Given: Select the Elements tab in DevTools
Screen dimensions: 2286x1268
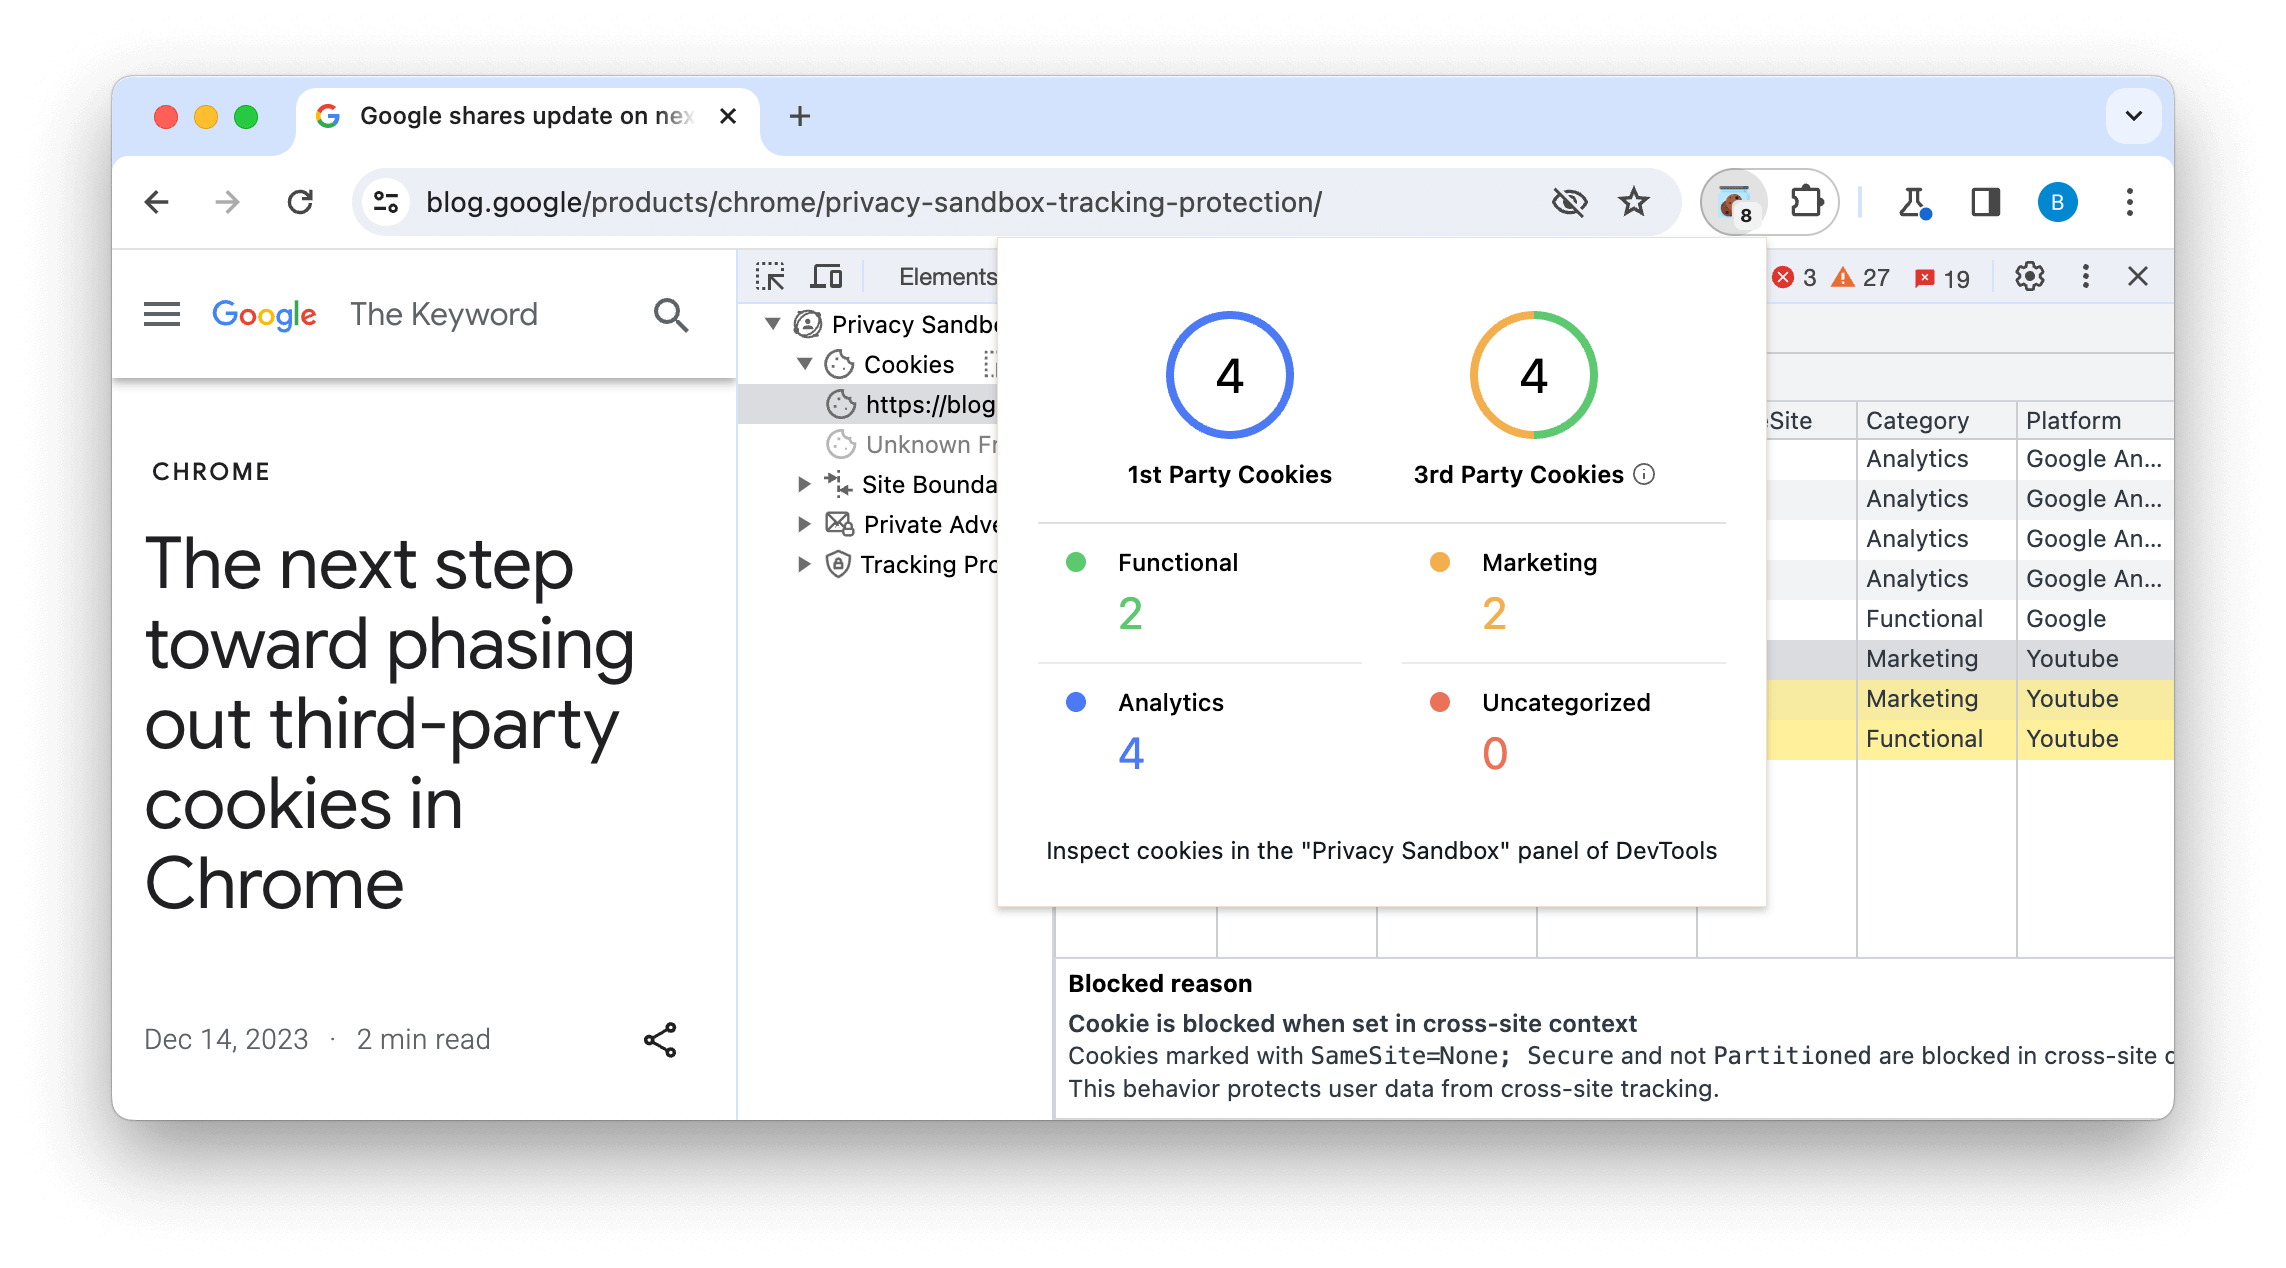Looking at the screenshot, I should [x=946, y=275].
